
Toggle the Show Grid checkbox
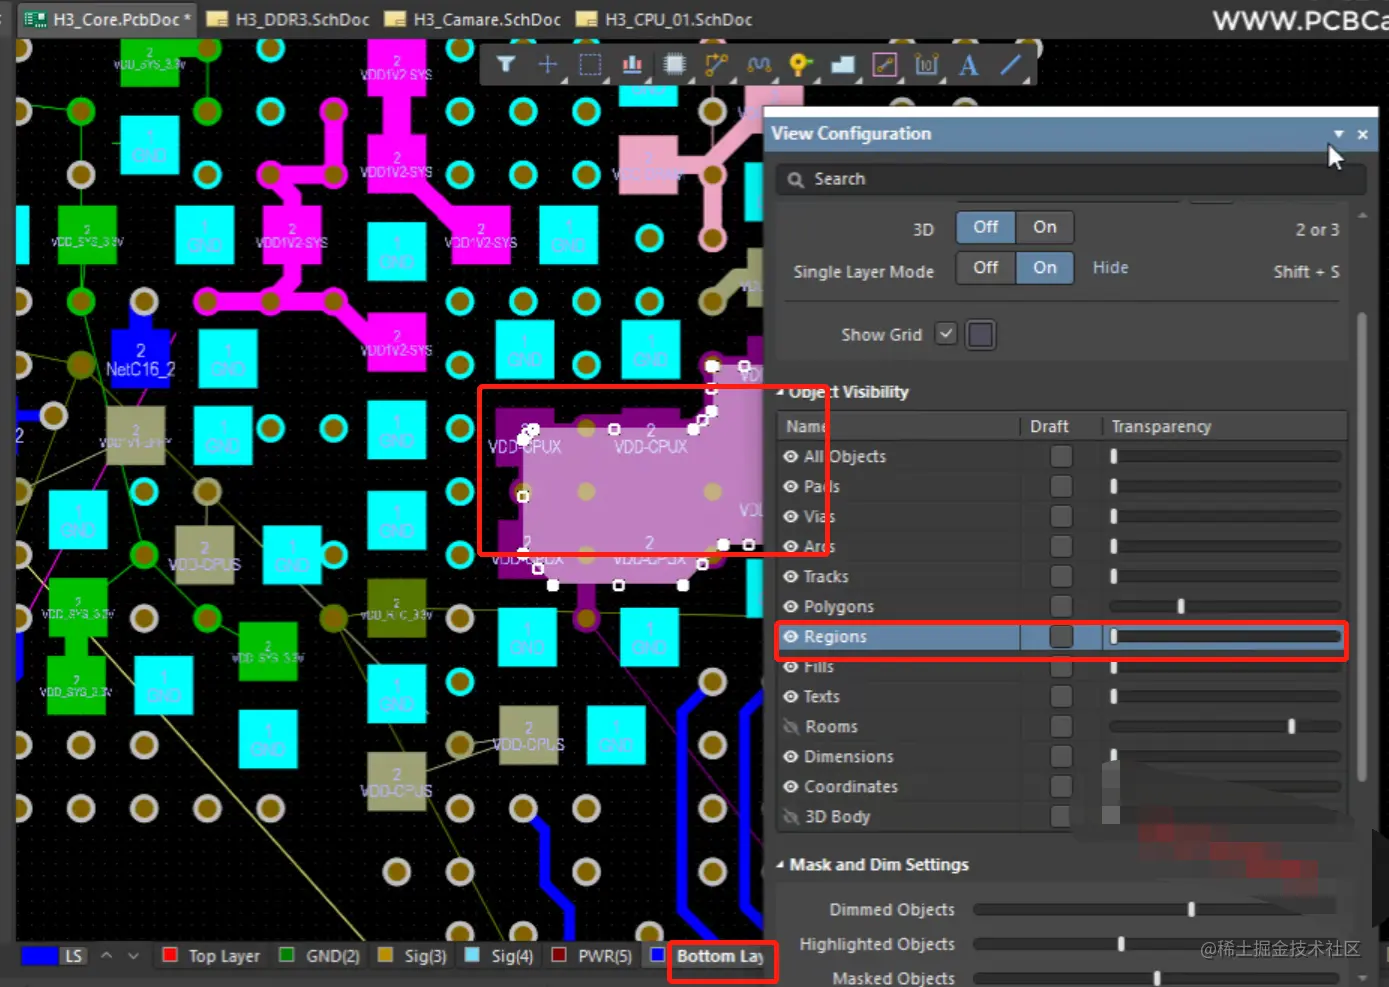coord(946,334)
